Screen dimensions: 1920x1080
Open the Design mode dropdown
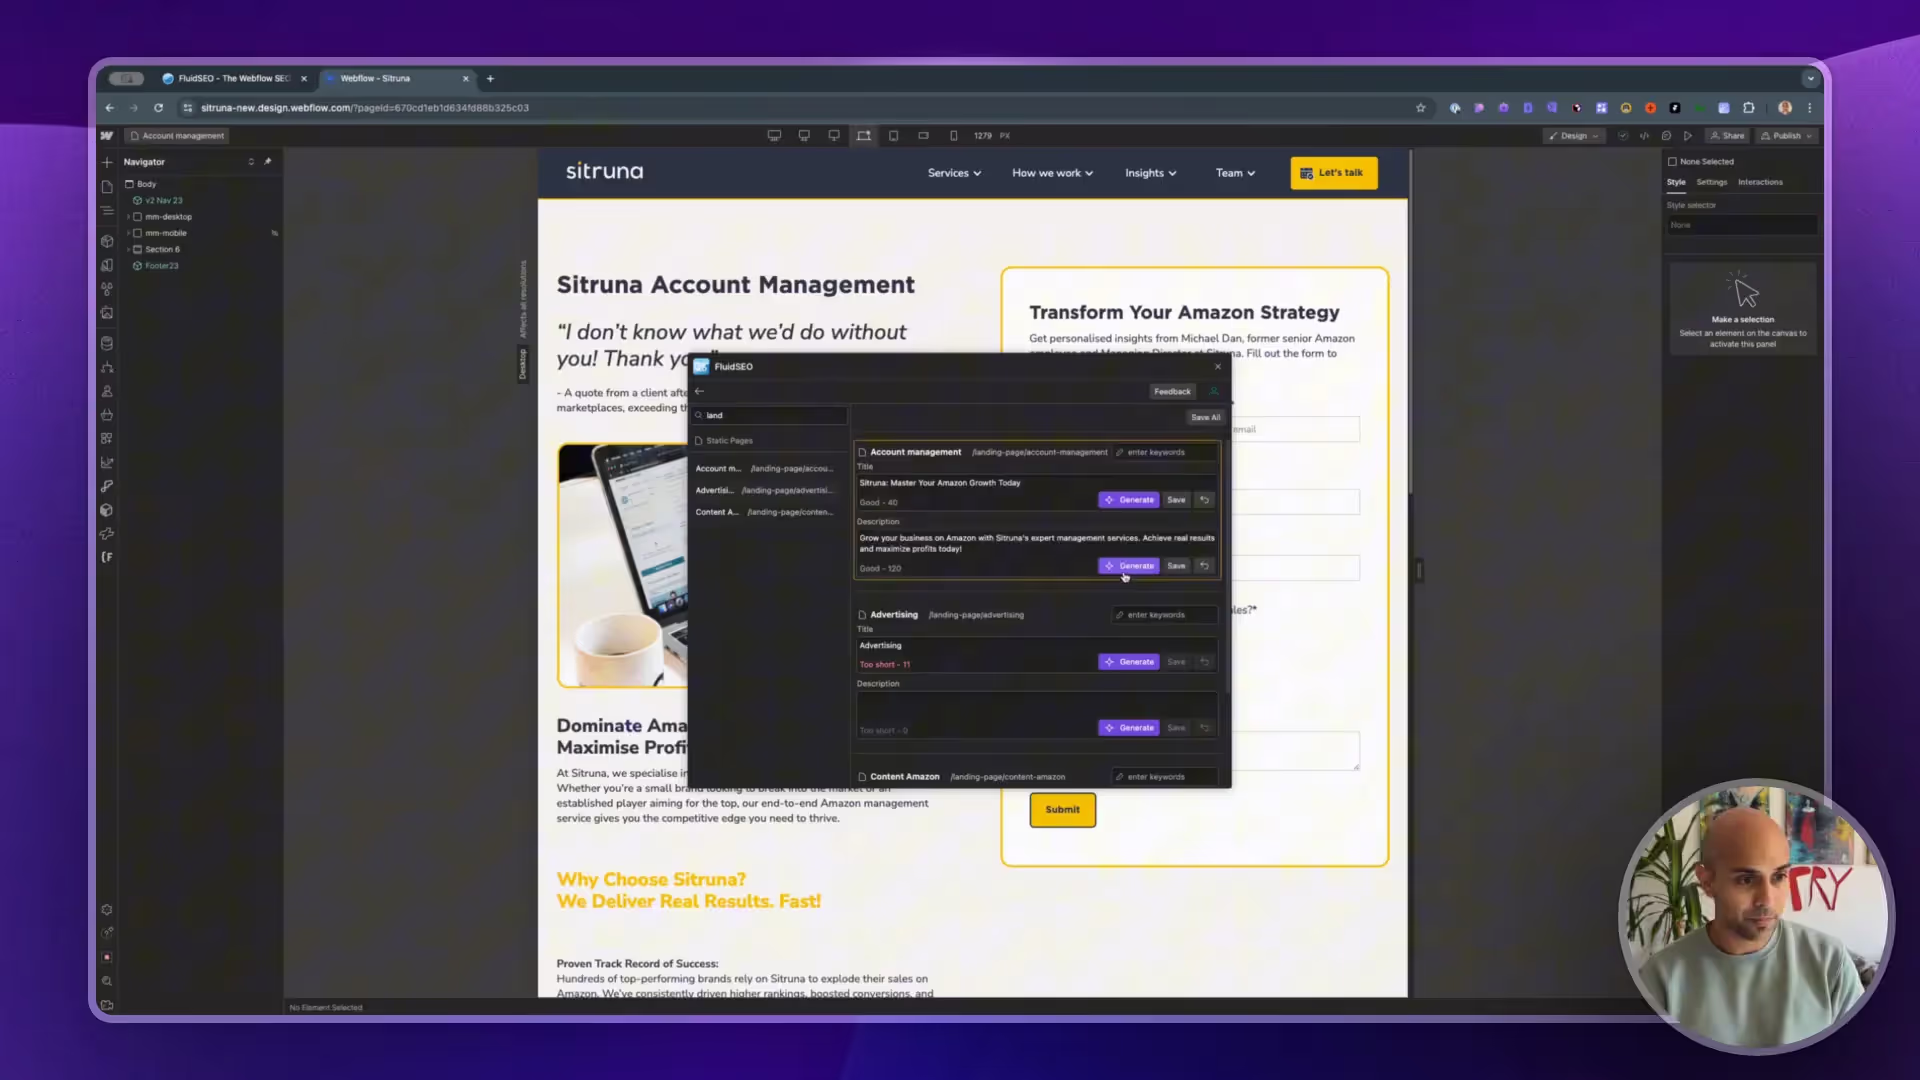pyautogui.click(x=1574, y=136)
